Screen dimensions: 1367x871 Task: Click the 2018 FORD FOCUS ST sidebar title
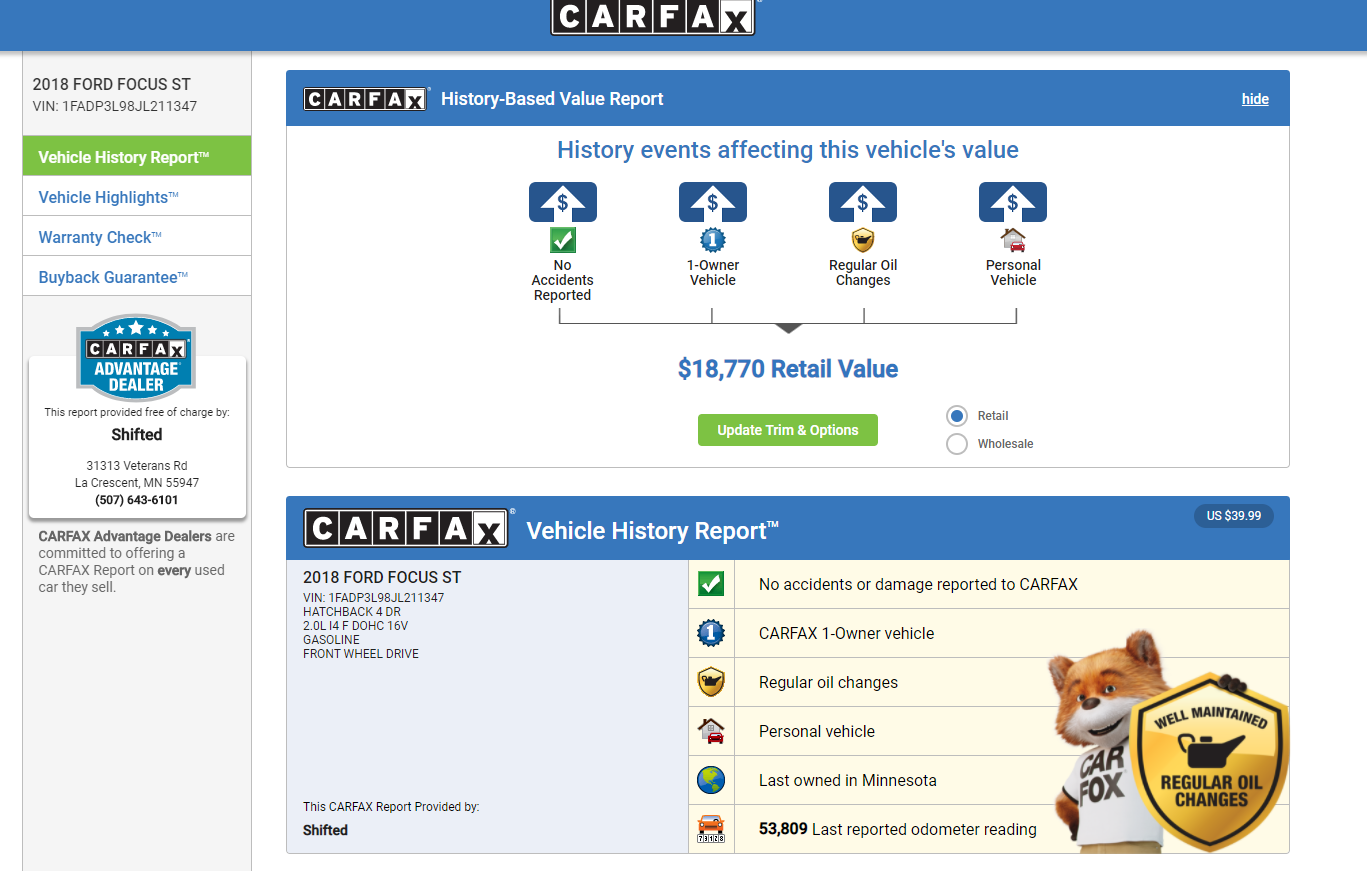[x=112, y=84]
